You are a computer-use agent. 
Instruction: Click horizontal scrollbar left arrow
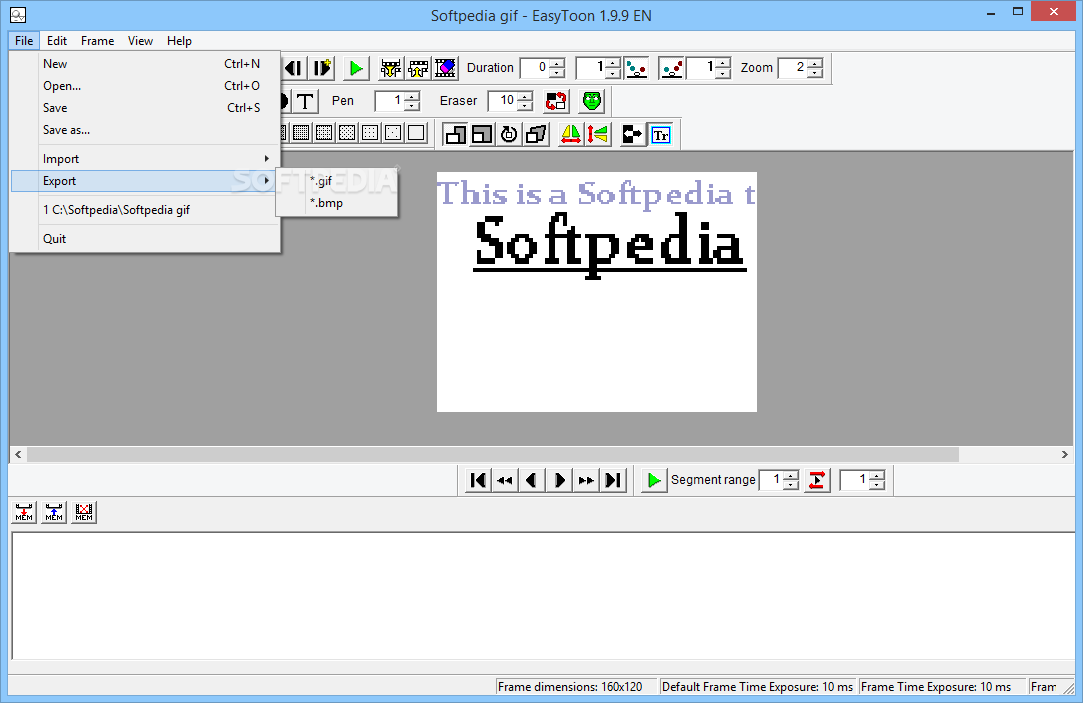18,454
